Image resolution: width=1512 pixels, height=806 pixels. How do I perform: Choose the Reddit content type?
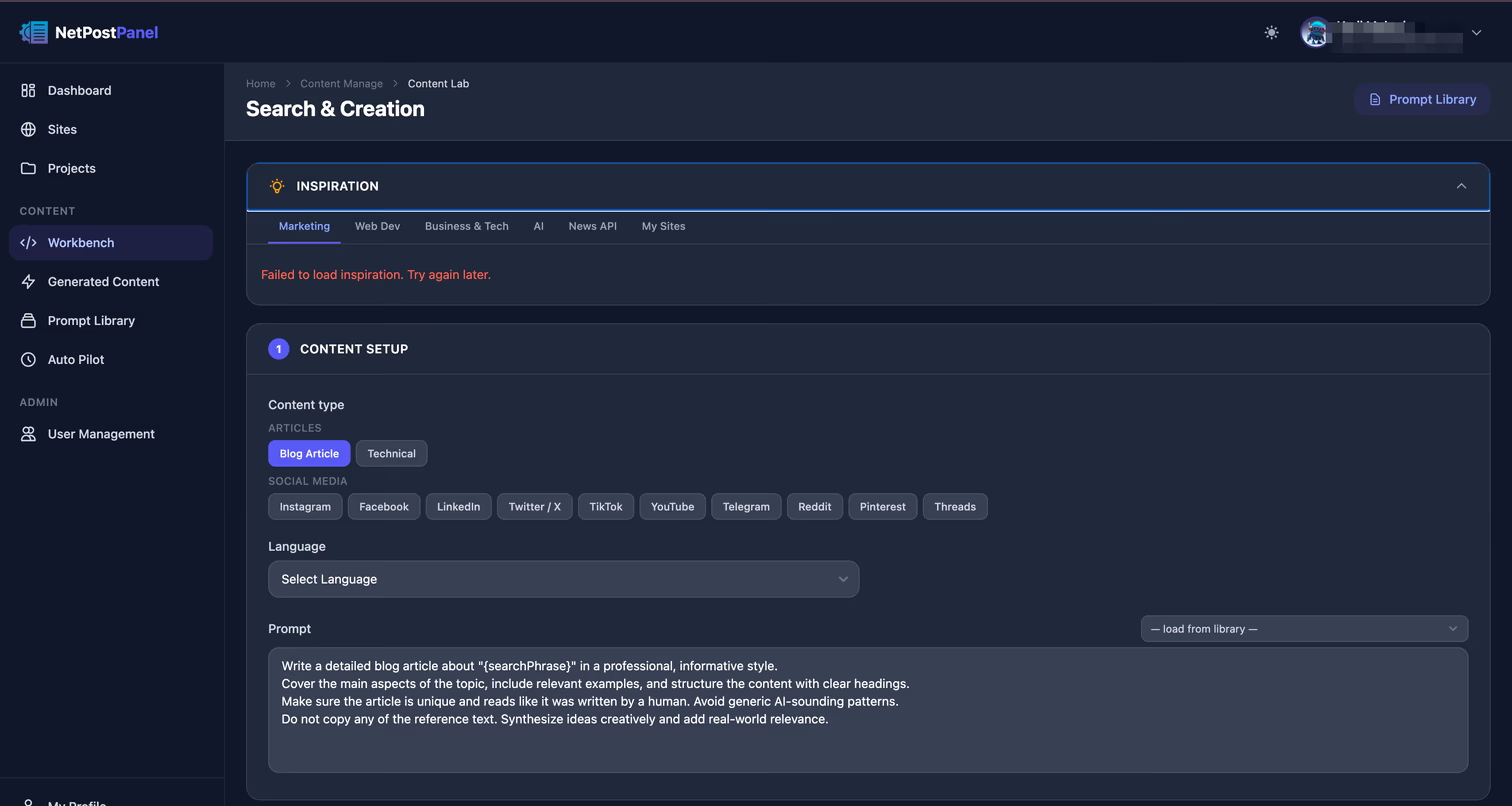pos(815,507)
